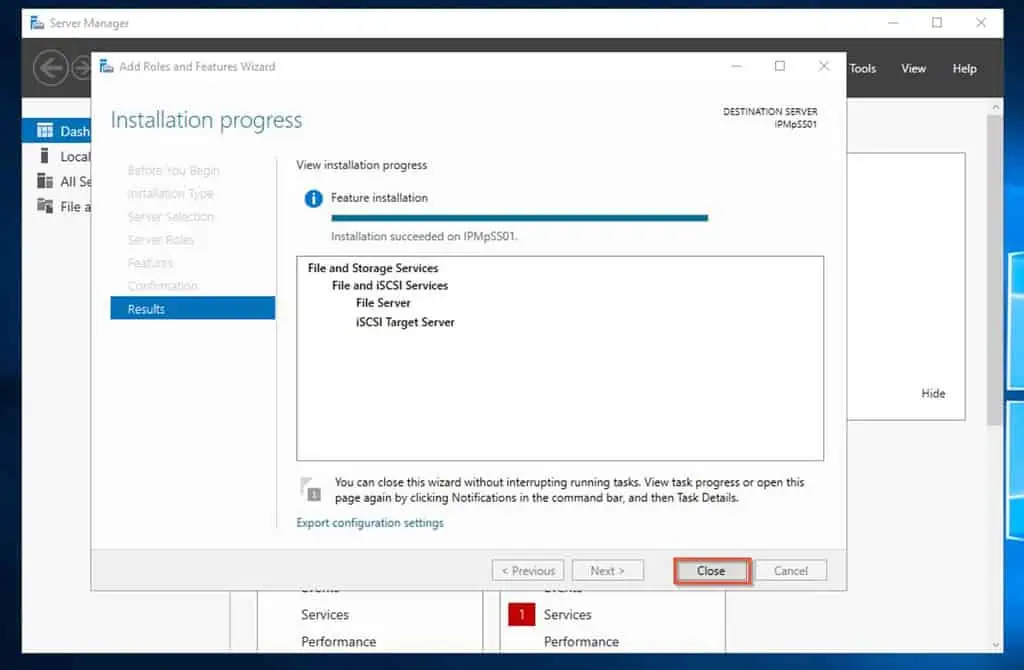Open Dashboard in Server Manager sidebar
This screenshot has width=1024, height=670.
(57, 131)
